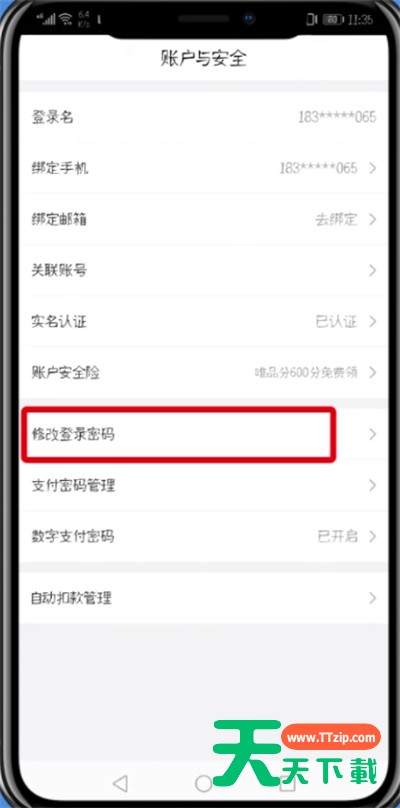
Task: Tap the 已开启 status label
Action: (337, 536)
